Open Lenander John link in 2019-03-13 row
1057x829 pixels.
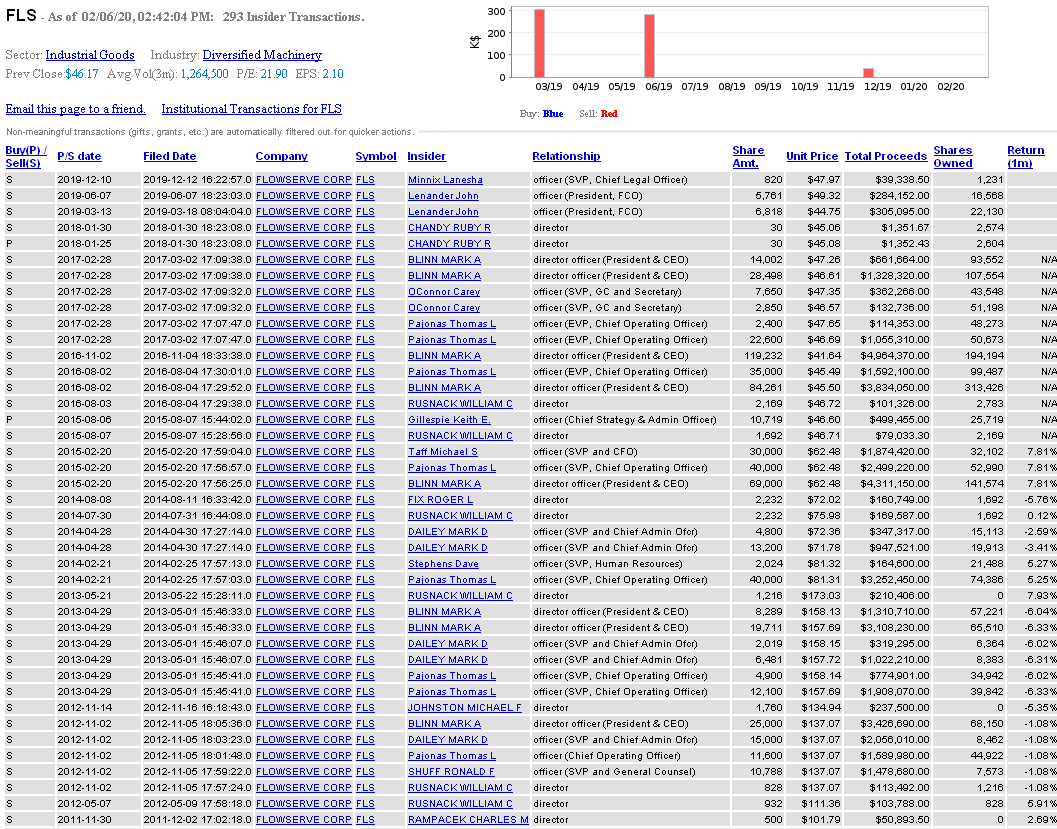tap(444, 212)
